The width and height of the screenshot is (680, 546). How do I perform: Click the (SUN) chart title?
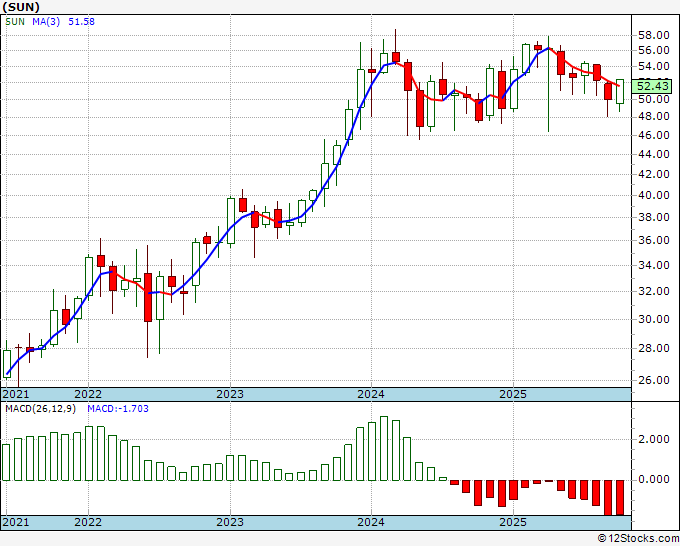pos(21,7)
